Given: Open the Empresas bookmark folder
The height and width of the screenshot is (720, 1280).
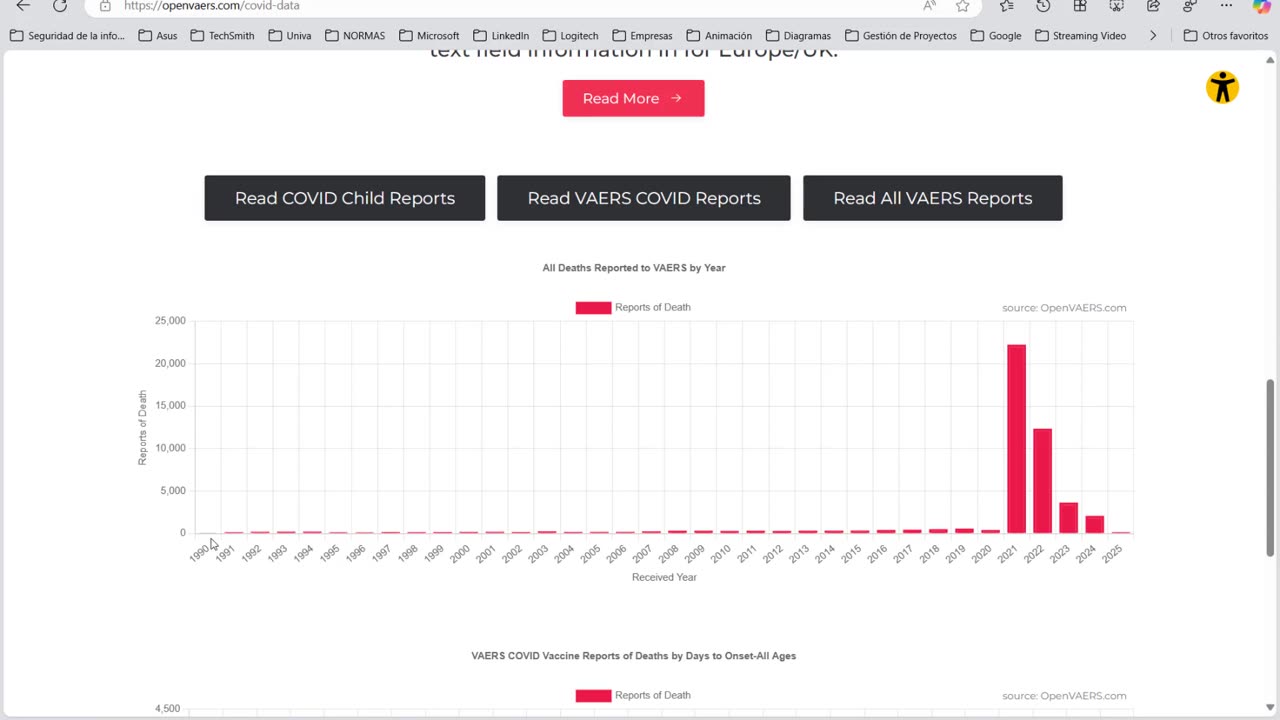Looking at the screenshot, I should click(x=642, y=36).
